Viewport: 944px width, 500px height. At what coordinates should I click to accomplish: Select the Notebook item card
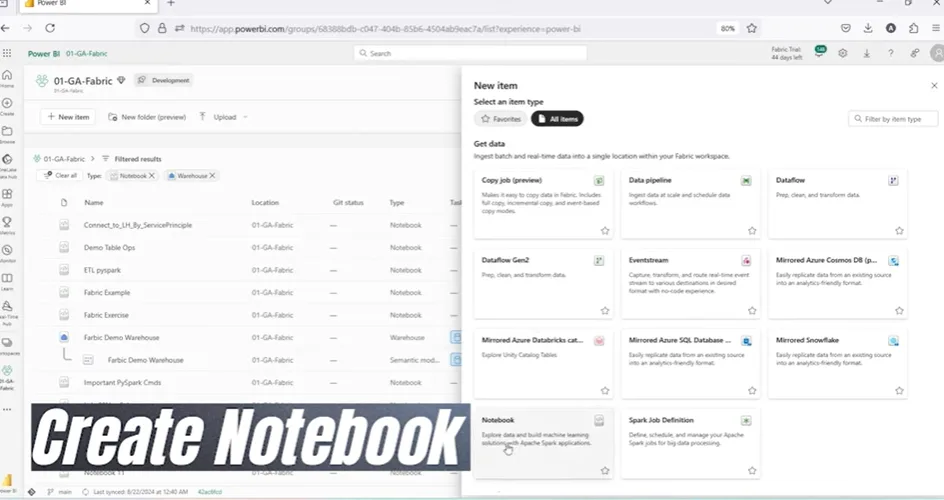(544, 443)
